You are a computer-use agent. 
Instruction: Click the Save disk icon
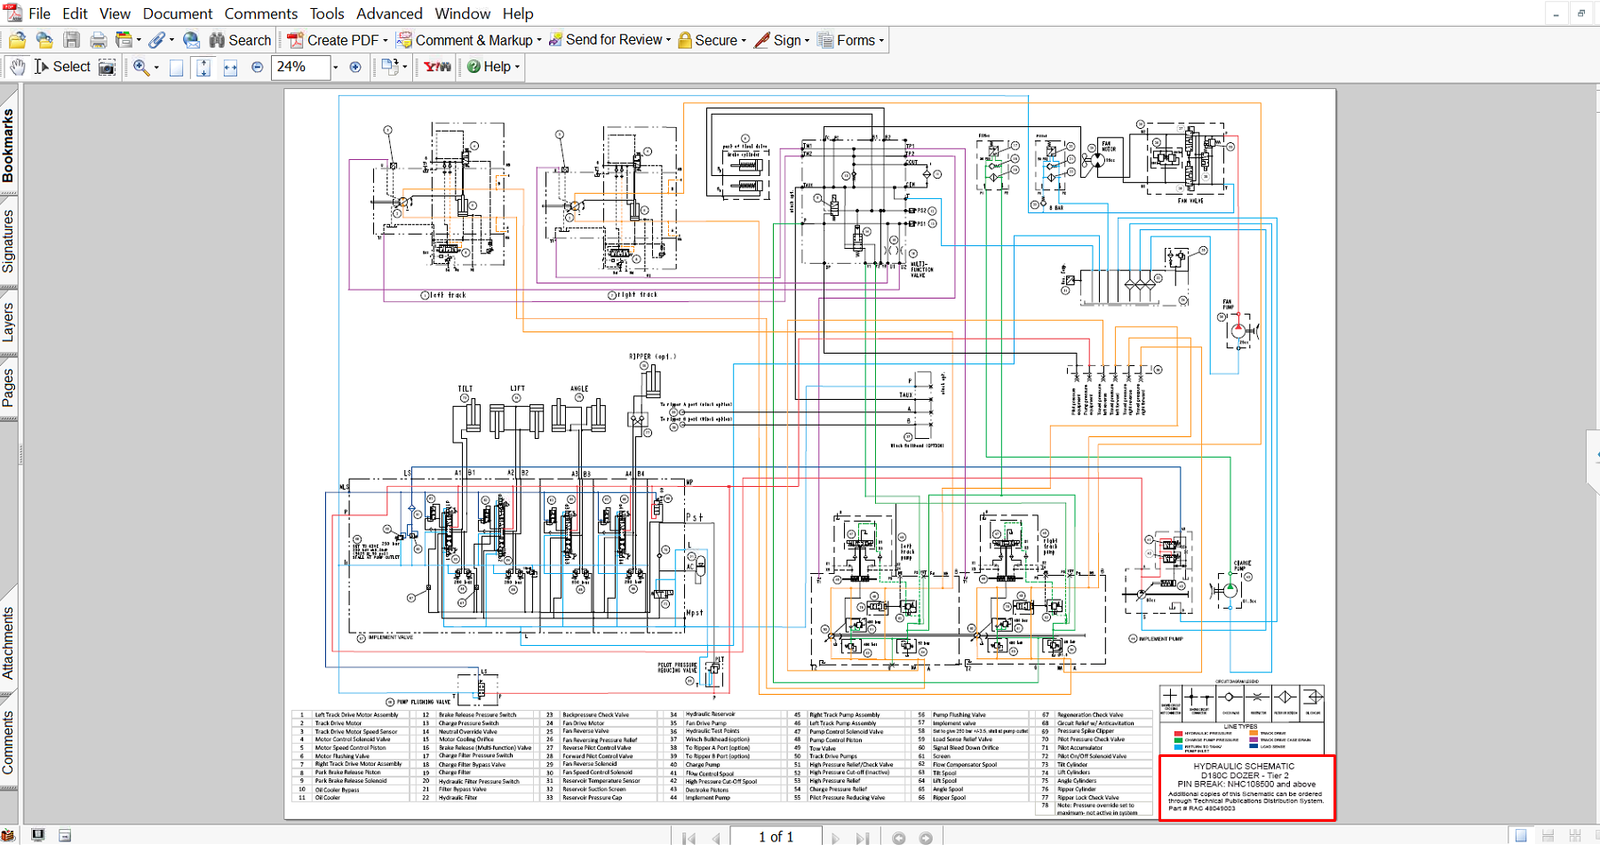pos(72,40)
